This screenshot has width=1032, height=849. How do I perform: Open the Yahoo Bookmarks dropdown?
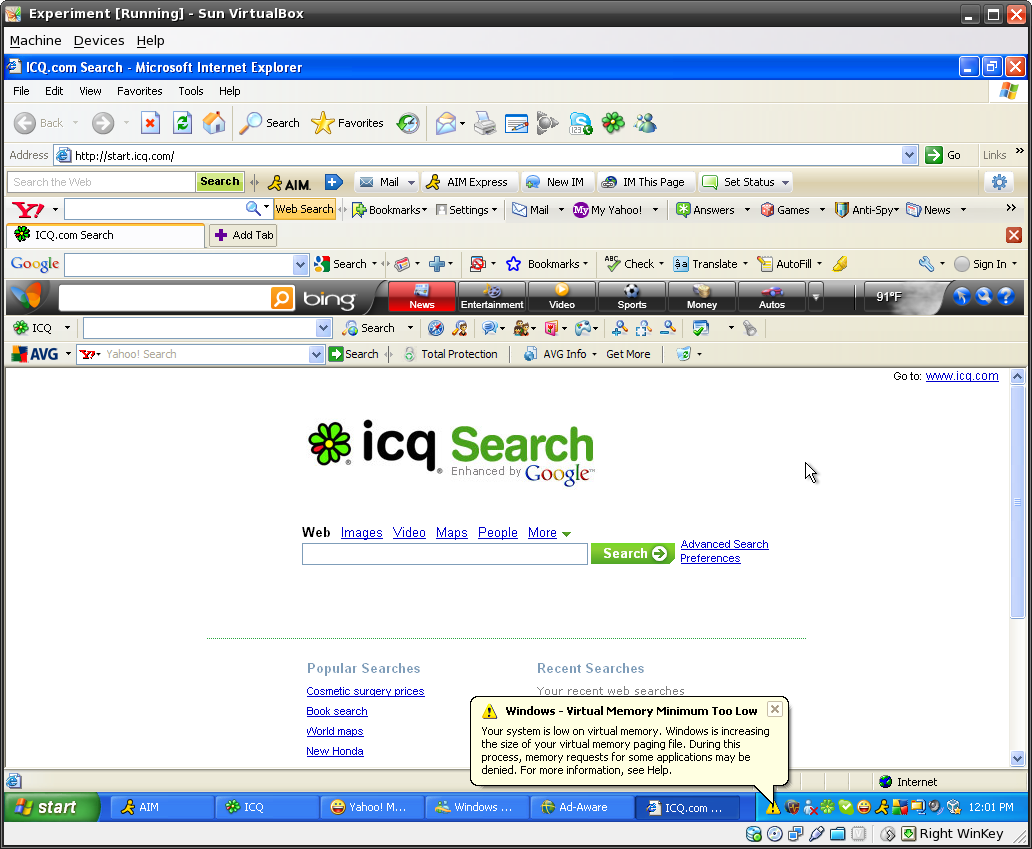click(x=425, y=210)
